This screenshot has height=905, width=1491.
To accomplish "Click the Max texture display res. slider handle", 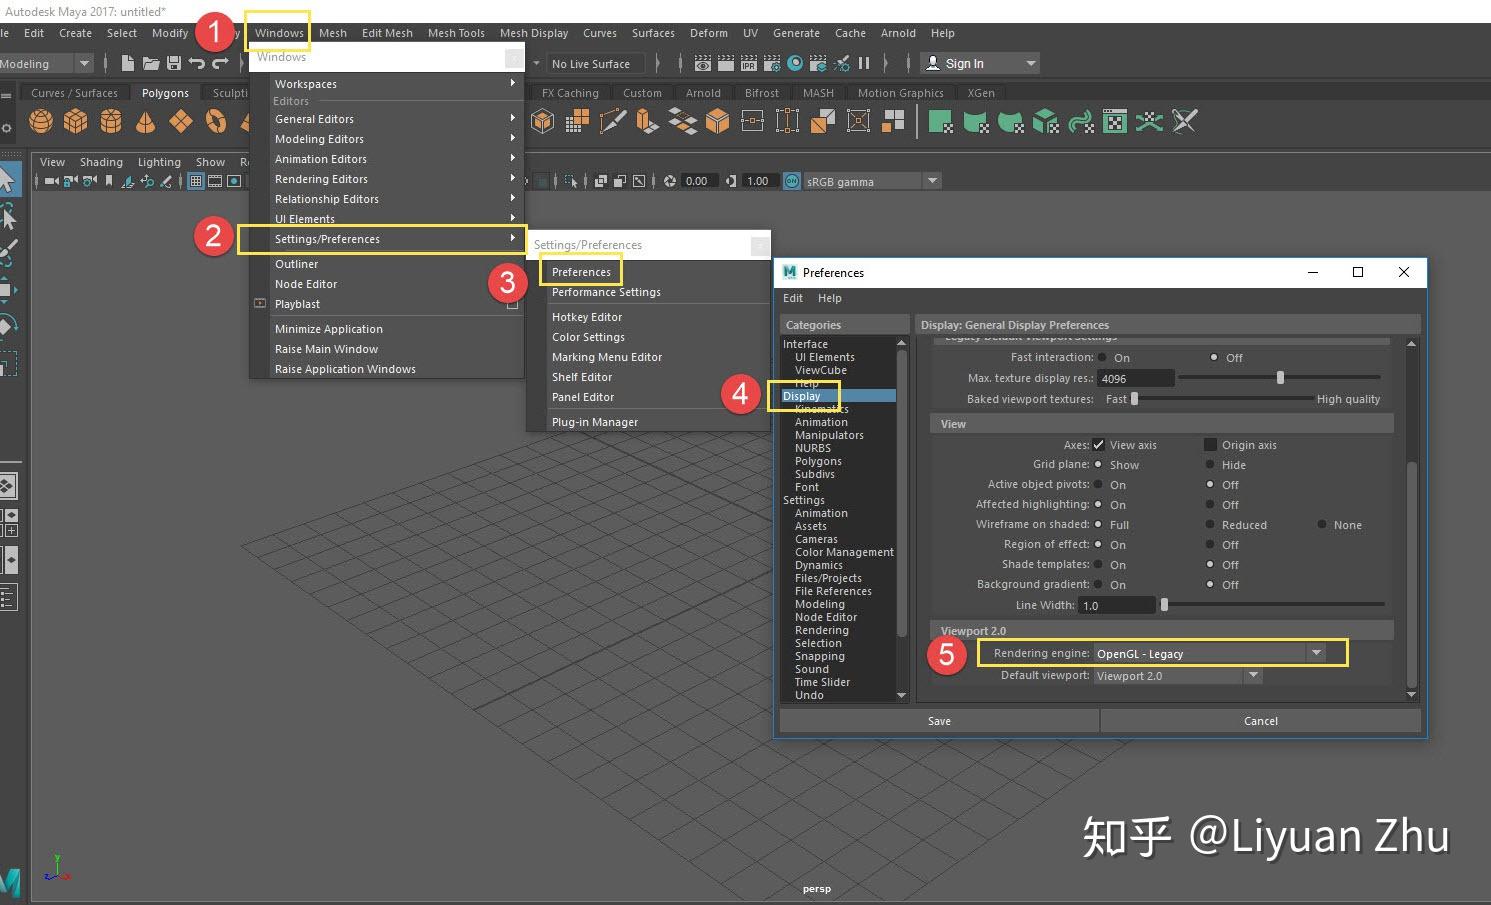I will (x=1280, y=378).
